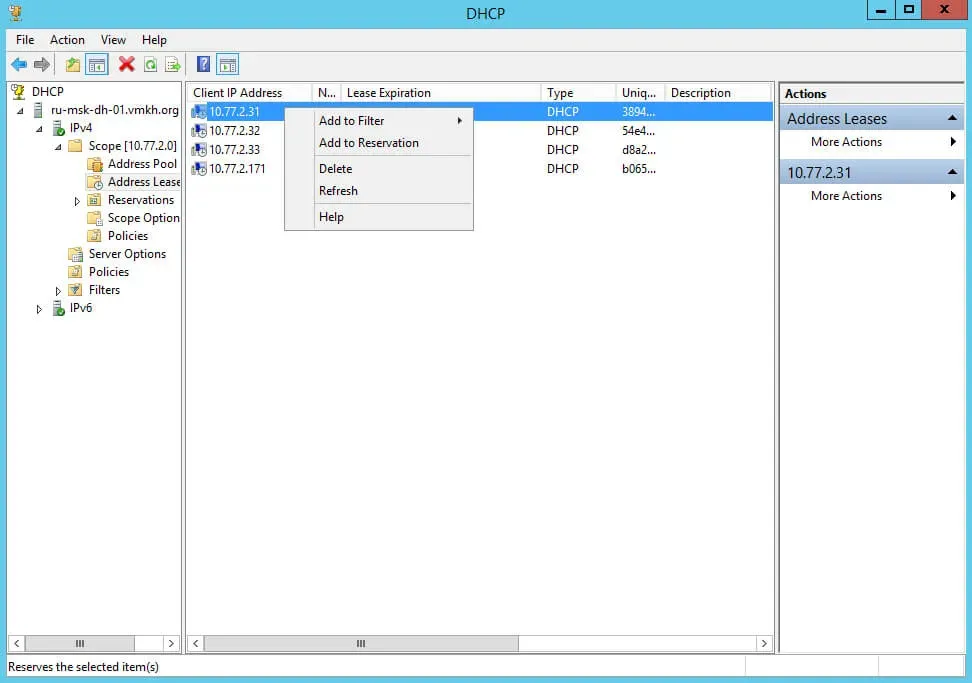Click the ru-msk-dh-01 server icon

click(x=38, y=110)
